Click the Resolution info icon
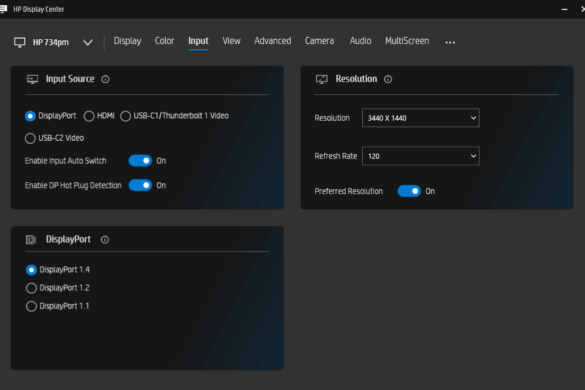The image size is (585, 390). 388,79
